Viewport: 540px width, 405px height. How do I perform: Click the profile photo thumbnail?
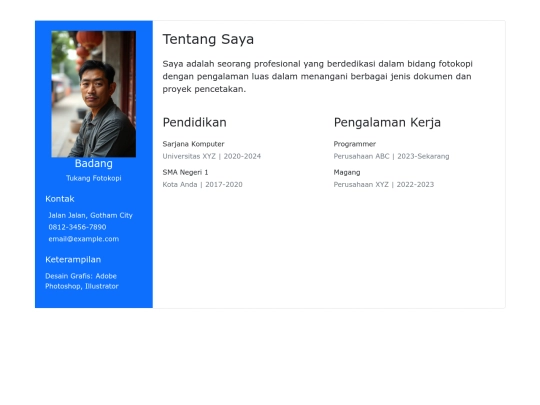pos(94,94)
